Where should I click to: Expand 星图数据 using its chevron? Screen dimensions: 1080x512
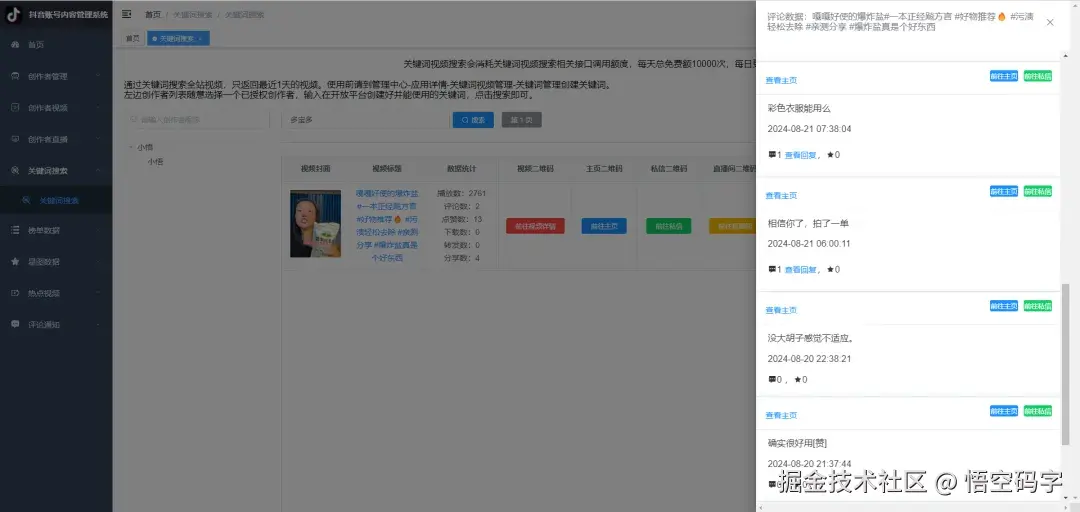coord(98,262)
